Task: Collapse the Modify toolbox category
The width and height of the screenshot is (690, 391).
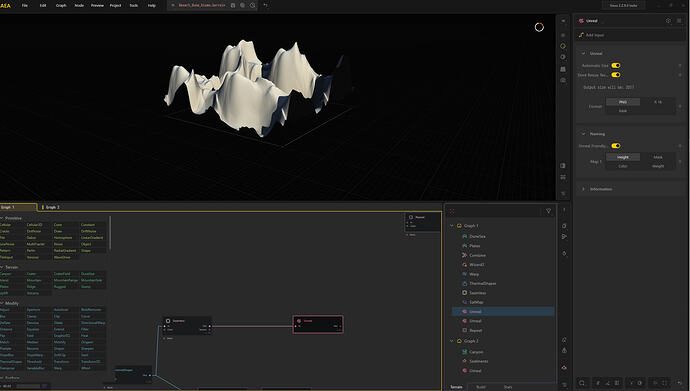Action: coord(2,303)
